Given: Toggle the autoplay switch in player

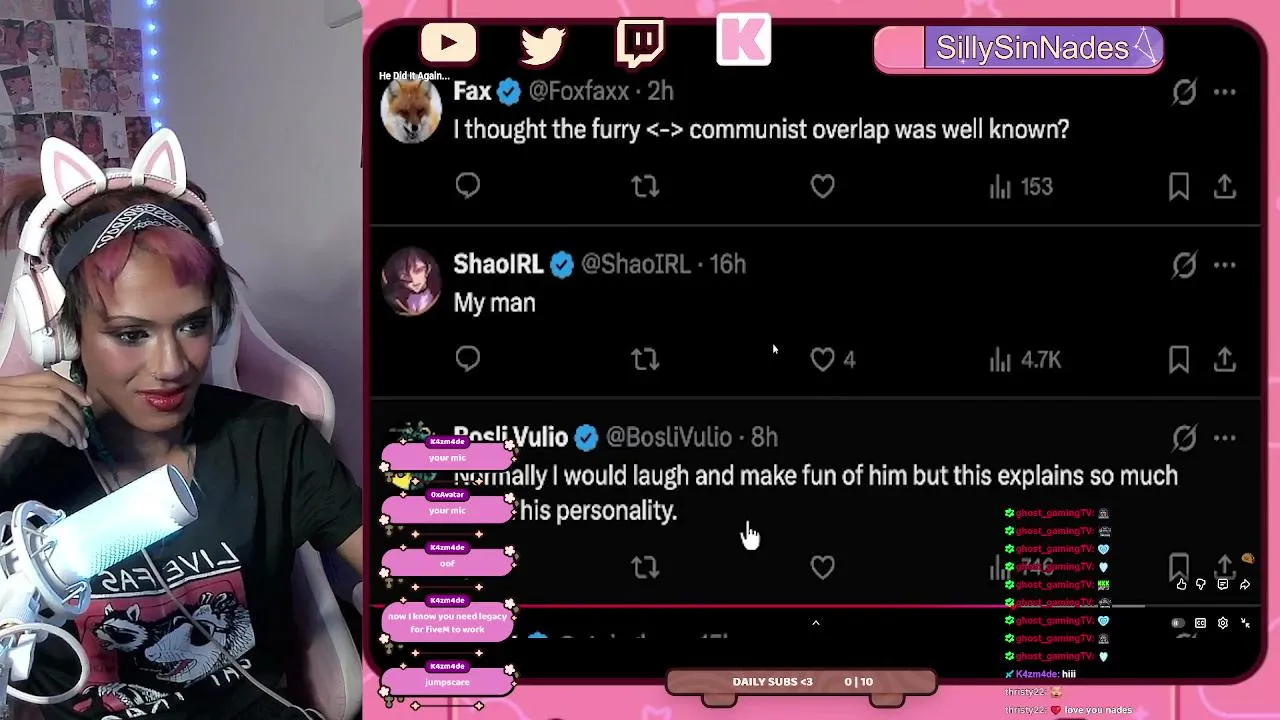Looking at the screenshot, I should 1179,623.
